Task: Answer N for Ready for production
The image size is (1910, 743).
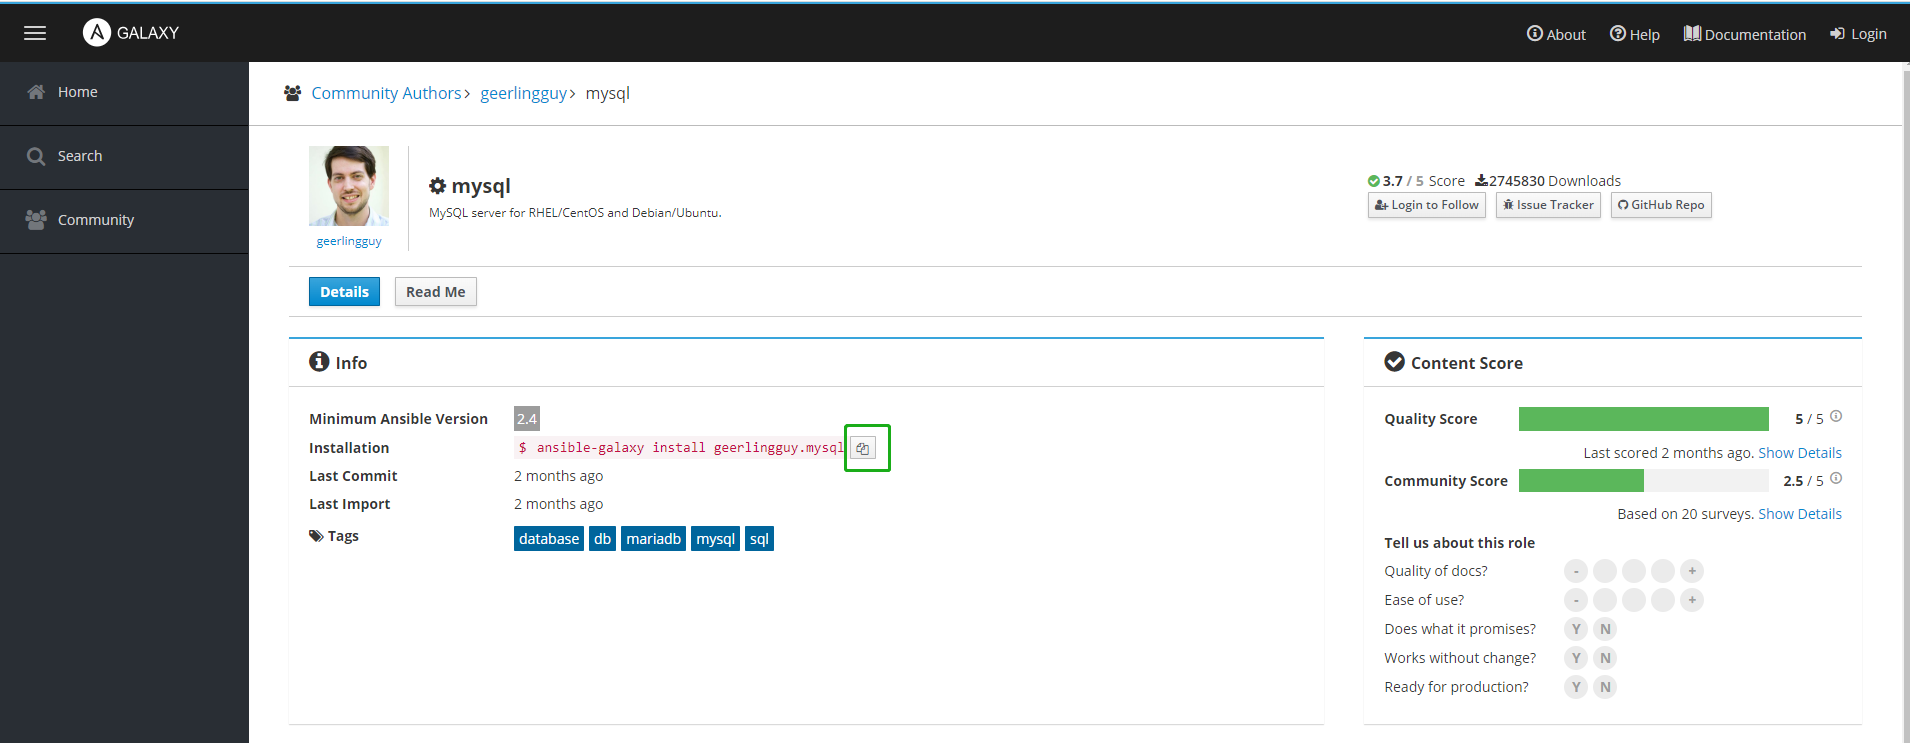Action: (x=1605, y=687)
